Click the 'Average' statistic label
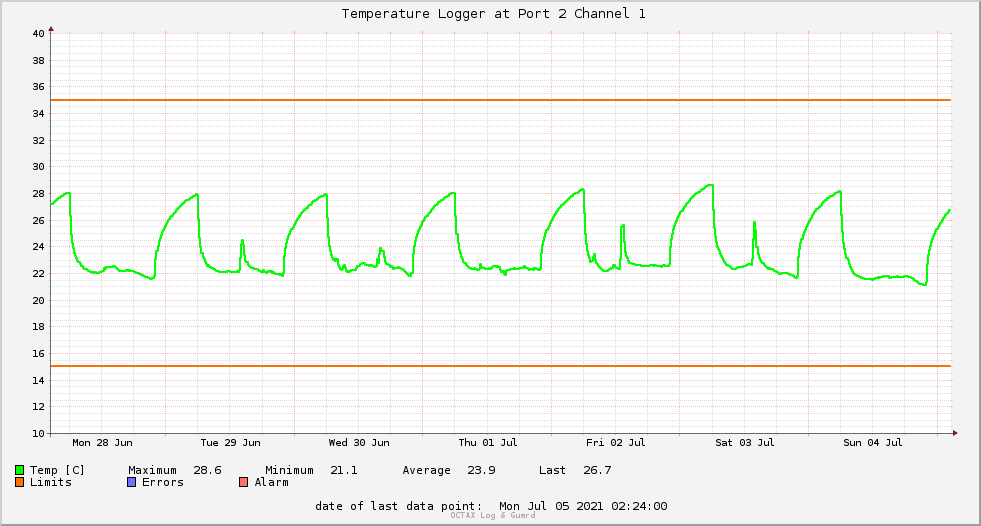Image resolution: width=981 pixels, height=526 pixels. click(426, 470)
